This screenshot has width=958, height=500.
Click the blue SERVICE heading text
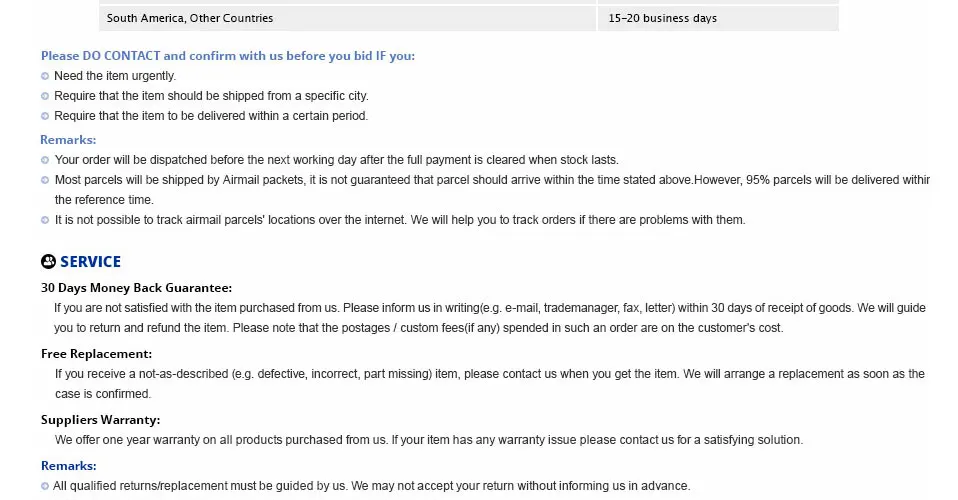click(90, 262)
